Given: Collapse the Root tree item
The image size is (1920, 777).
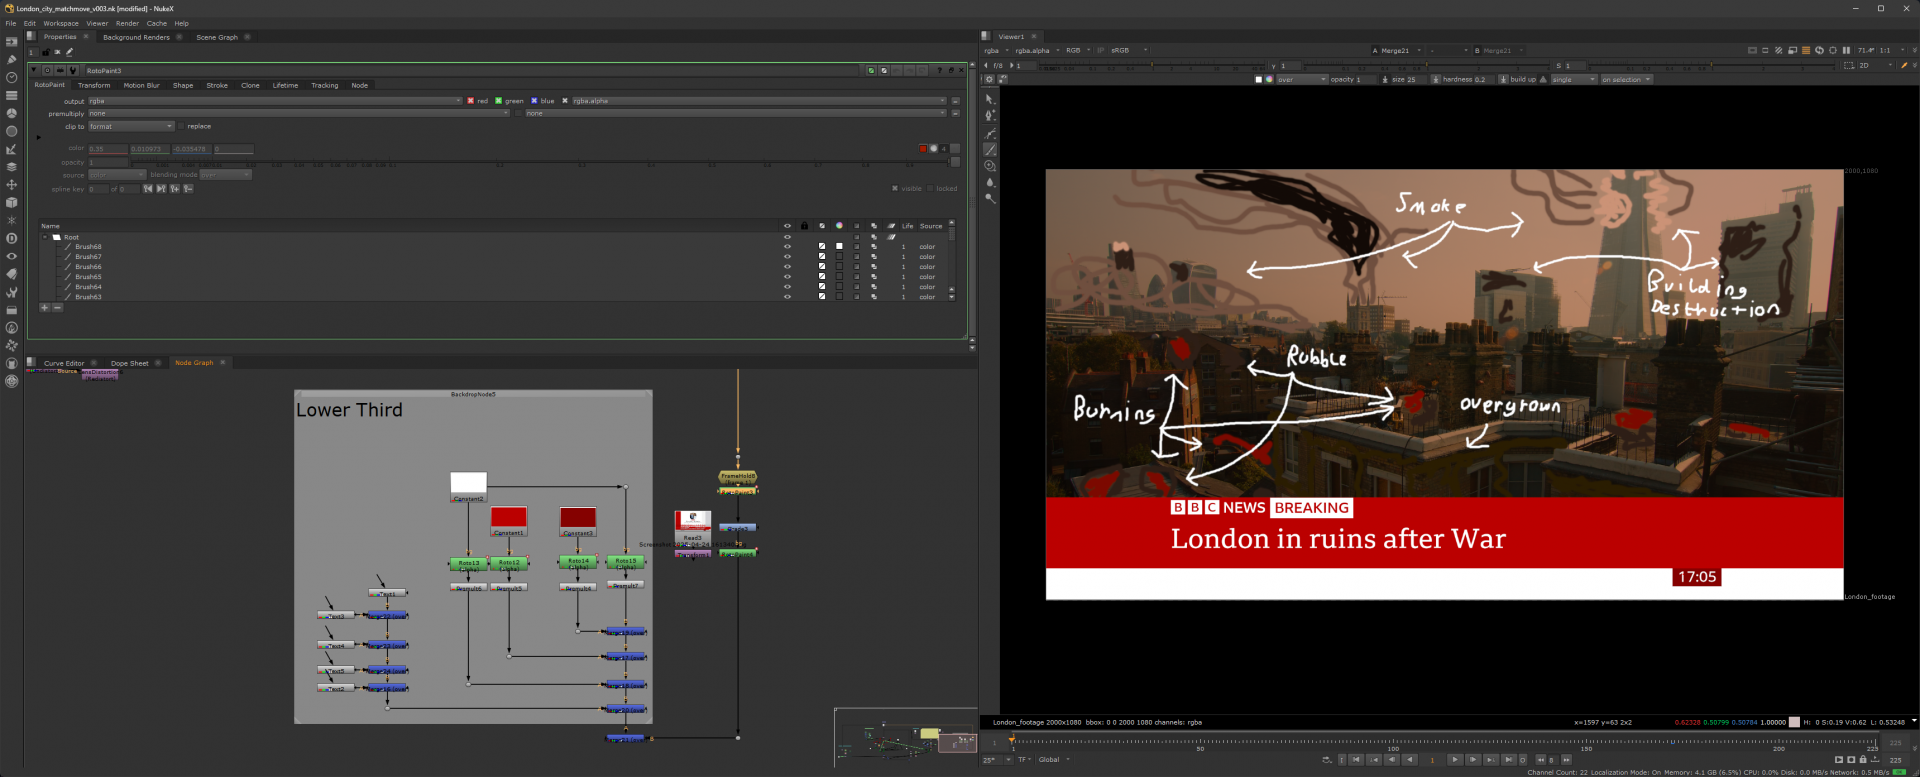Looking at the screenshot, I should (45, 237).
